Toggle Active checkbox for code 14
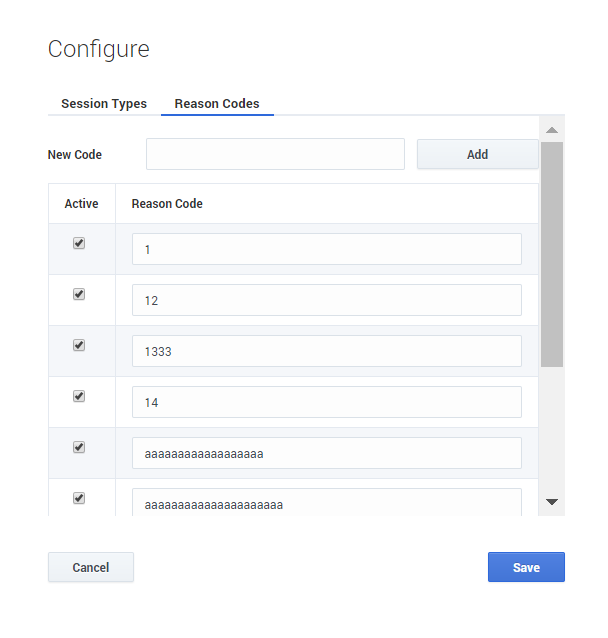608x638 pixels. [79, 396]
